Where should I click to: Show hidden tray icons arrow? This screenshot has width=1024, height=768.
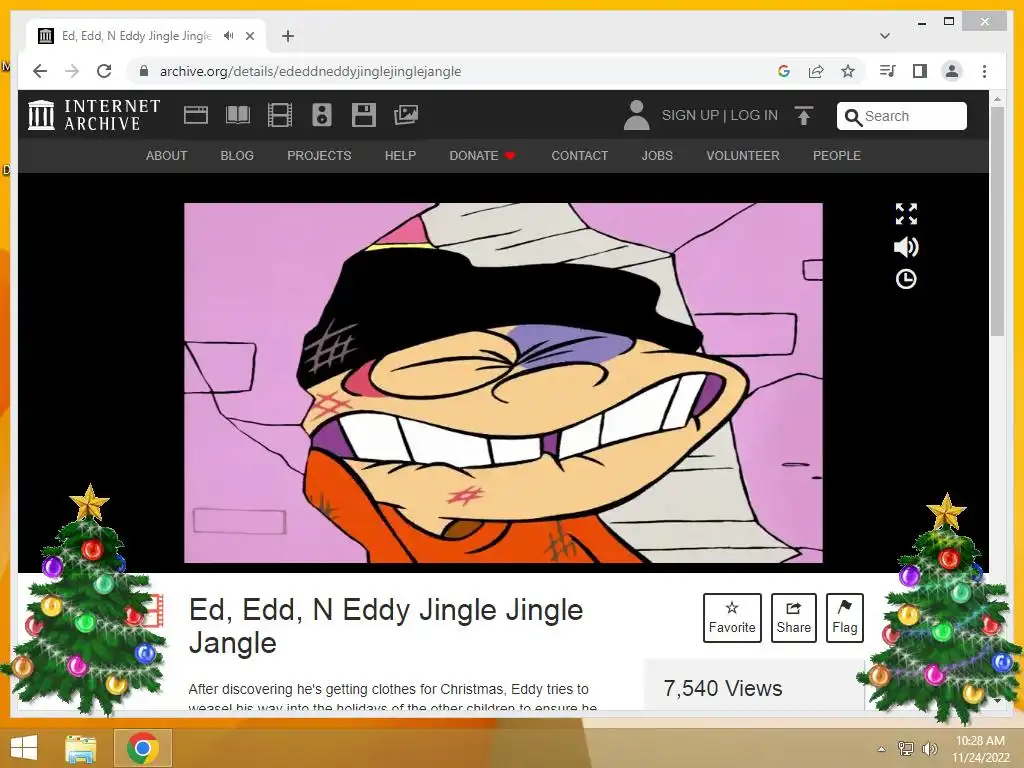(x=882, y=749)
